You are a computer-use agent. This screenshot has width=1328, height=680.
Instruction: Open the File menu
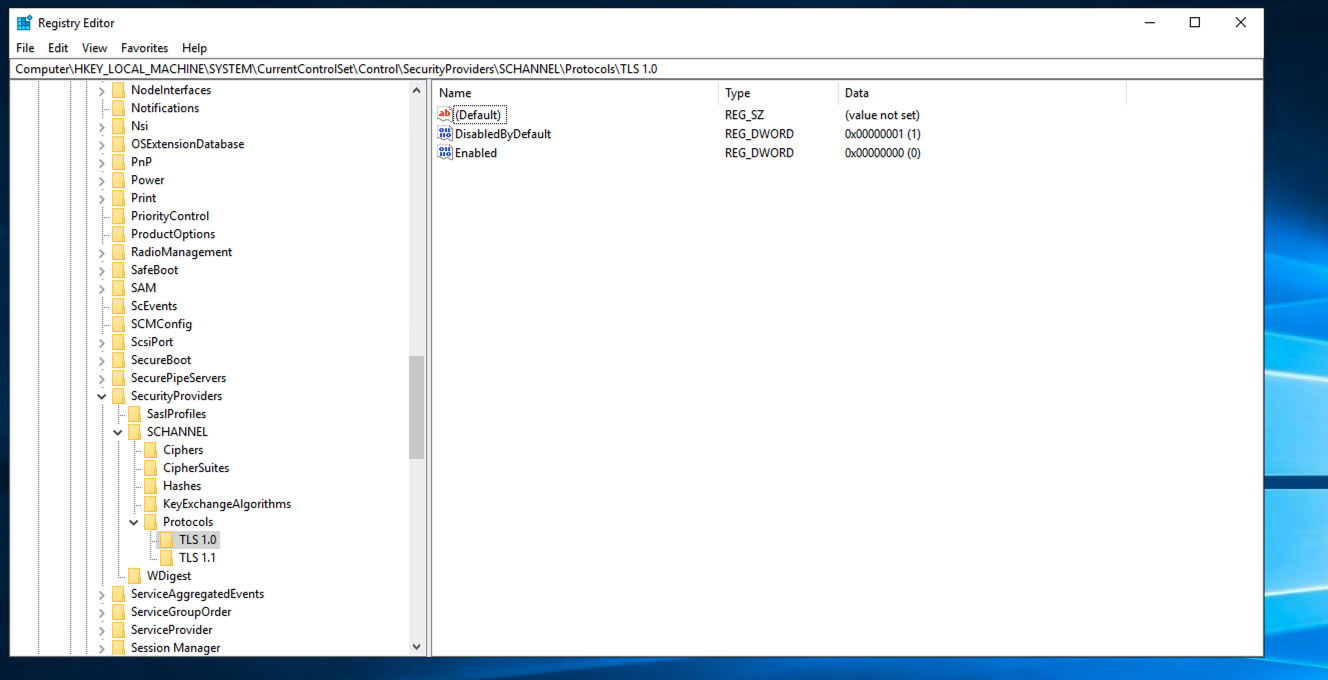tap(25, 48)
